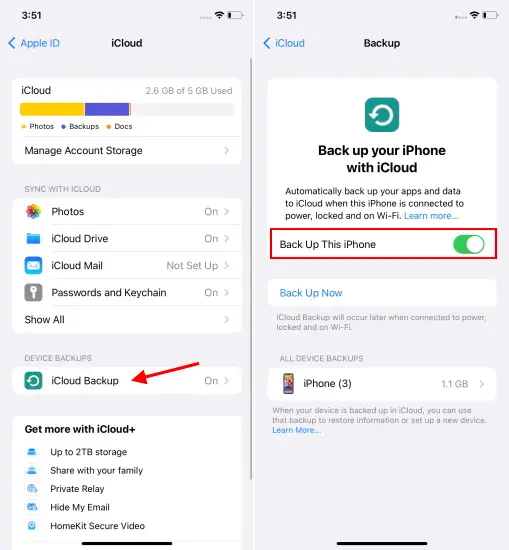The image size is (509, 550).
Task: Tap the iCloud Mail envelope icon
Action: pyautogui.click(x=33, y=266)
